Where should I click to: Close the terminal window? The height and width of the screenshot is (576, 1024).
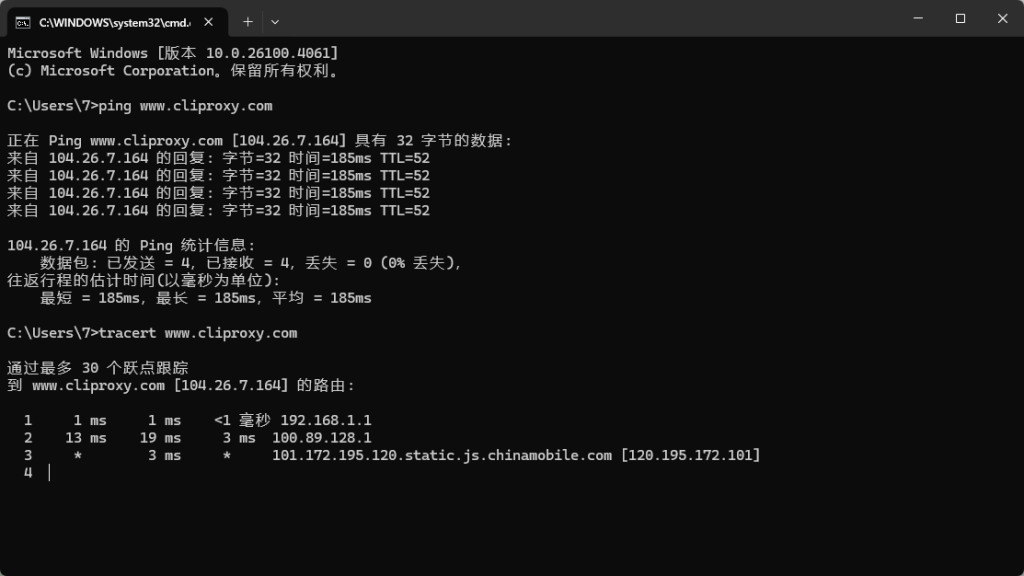(x=1002, y=18)
